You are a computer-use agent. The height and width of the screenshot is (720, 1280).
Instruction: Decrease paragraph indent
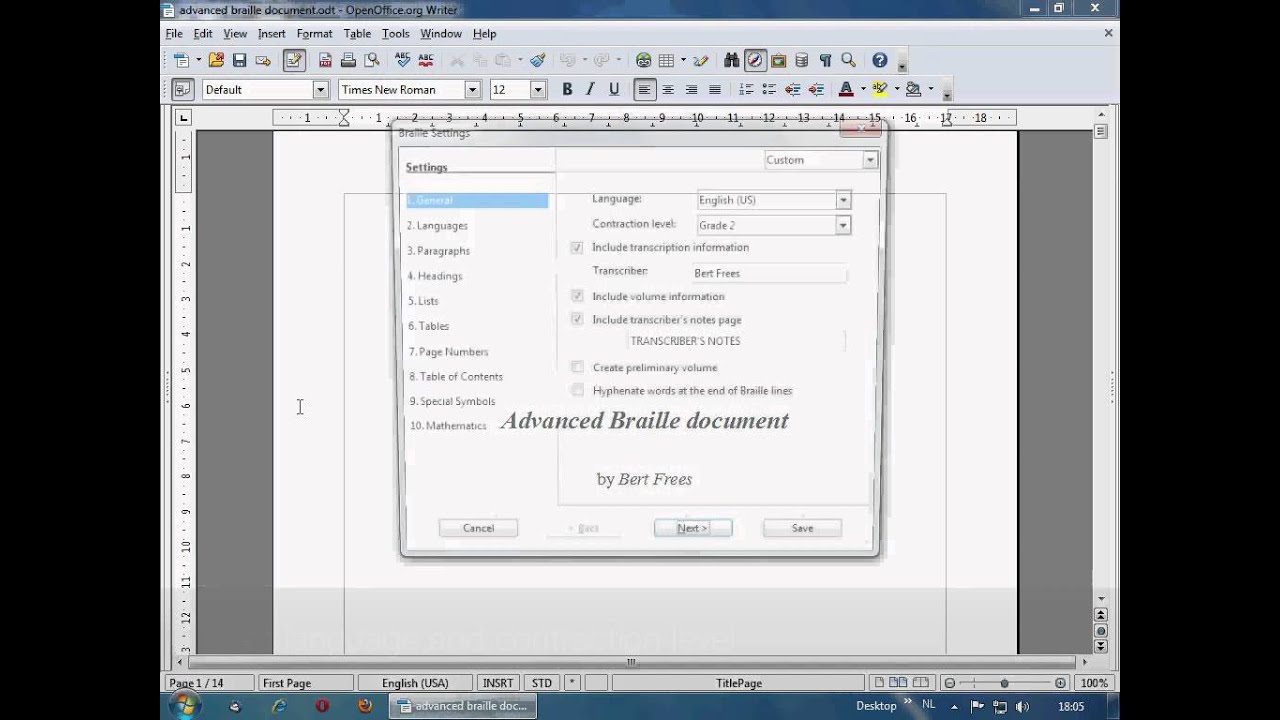(792, 89)
